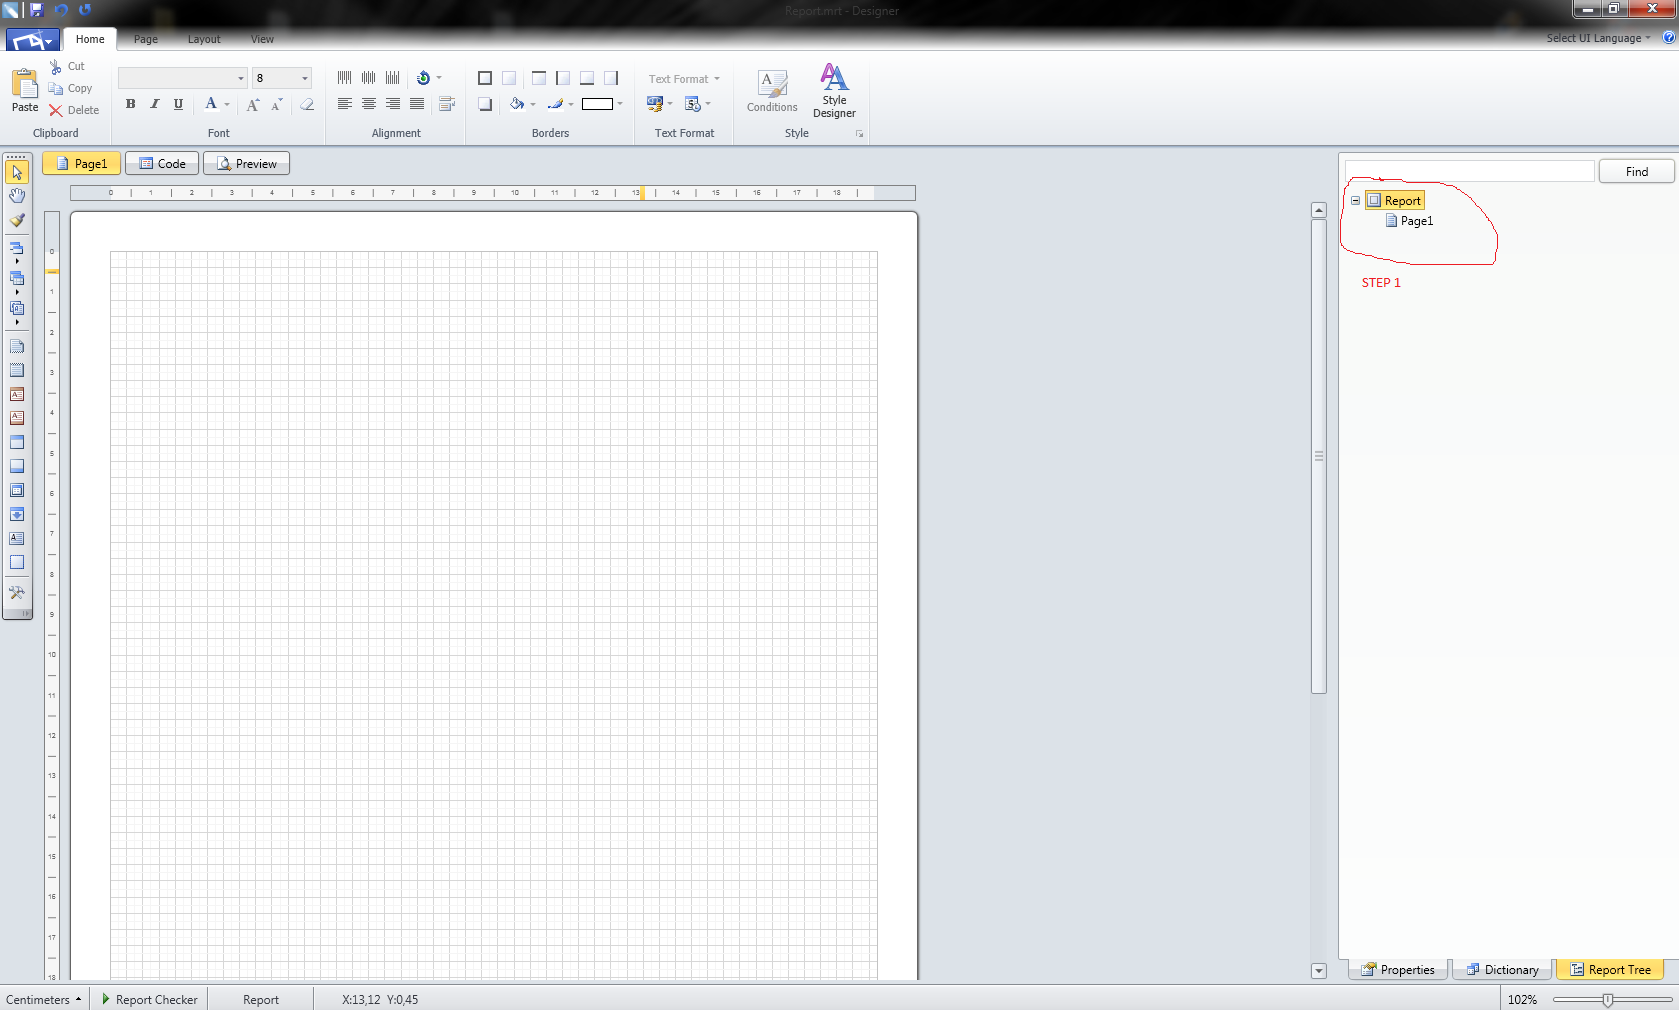
Task: Toggle justify text alignment
Action: pyautogui.click(x=417, y=104)
